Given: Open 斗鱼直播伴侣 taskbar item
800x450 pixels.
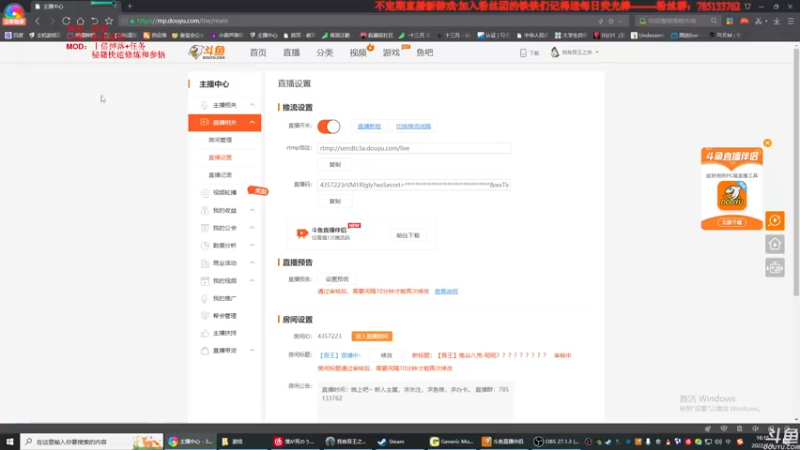Looking at the screenshot, I should pos(503,441).
